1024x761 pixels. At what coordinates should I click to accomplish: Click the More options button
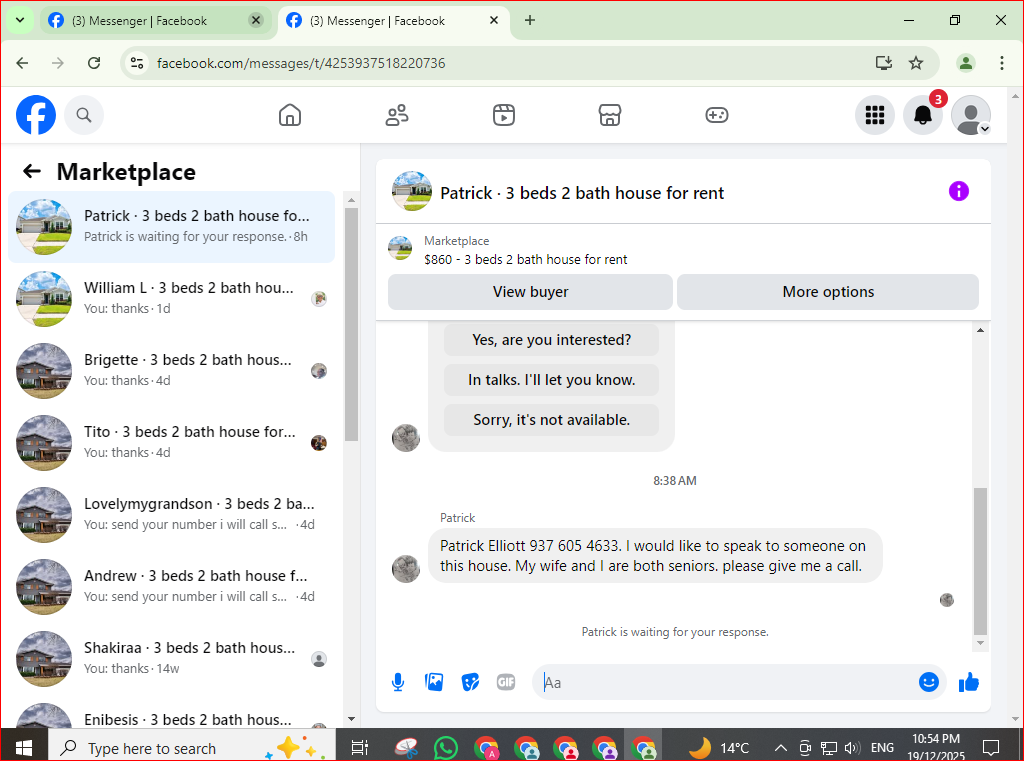coord(828,292)
